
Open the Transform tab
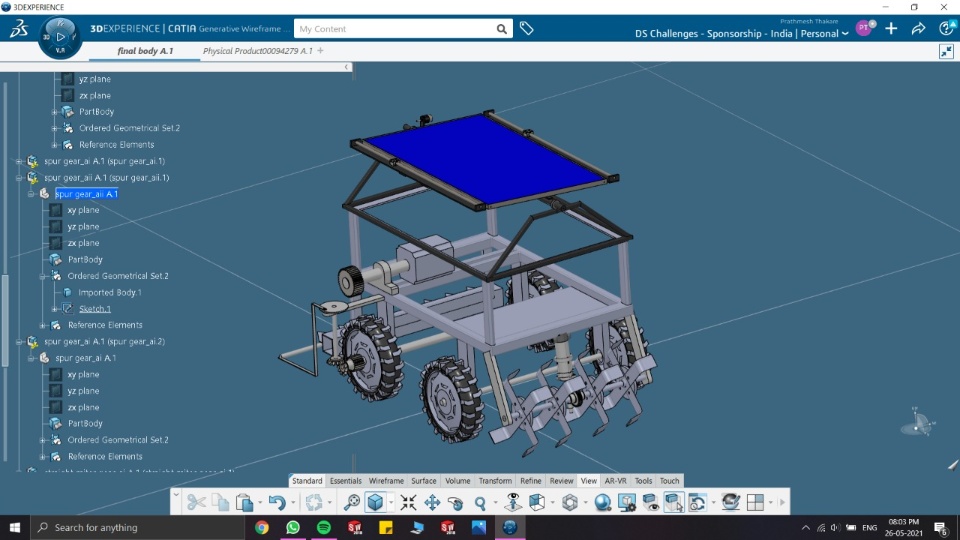pyautogui.click(x=495, y=481)
